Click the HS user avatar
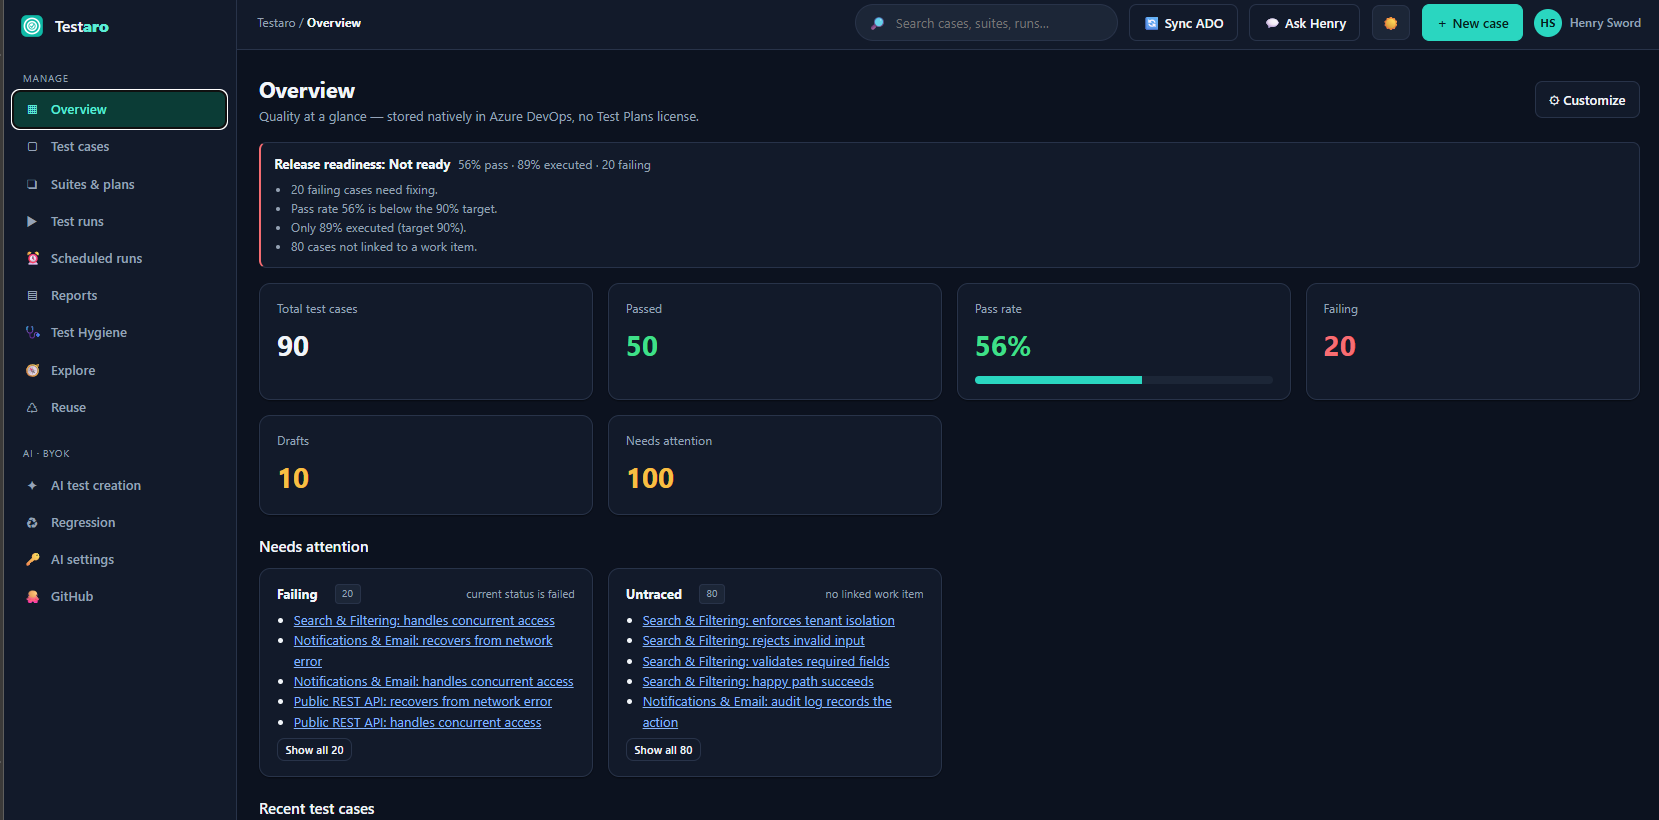The image size is (1659, 820). (1547, 23)
